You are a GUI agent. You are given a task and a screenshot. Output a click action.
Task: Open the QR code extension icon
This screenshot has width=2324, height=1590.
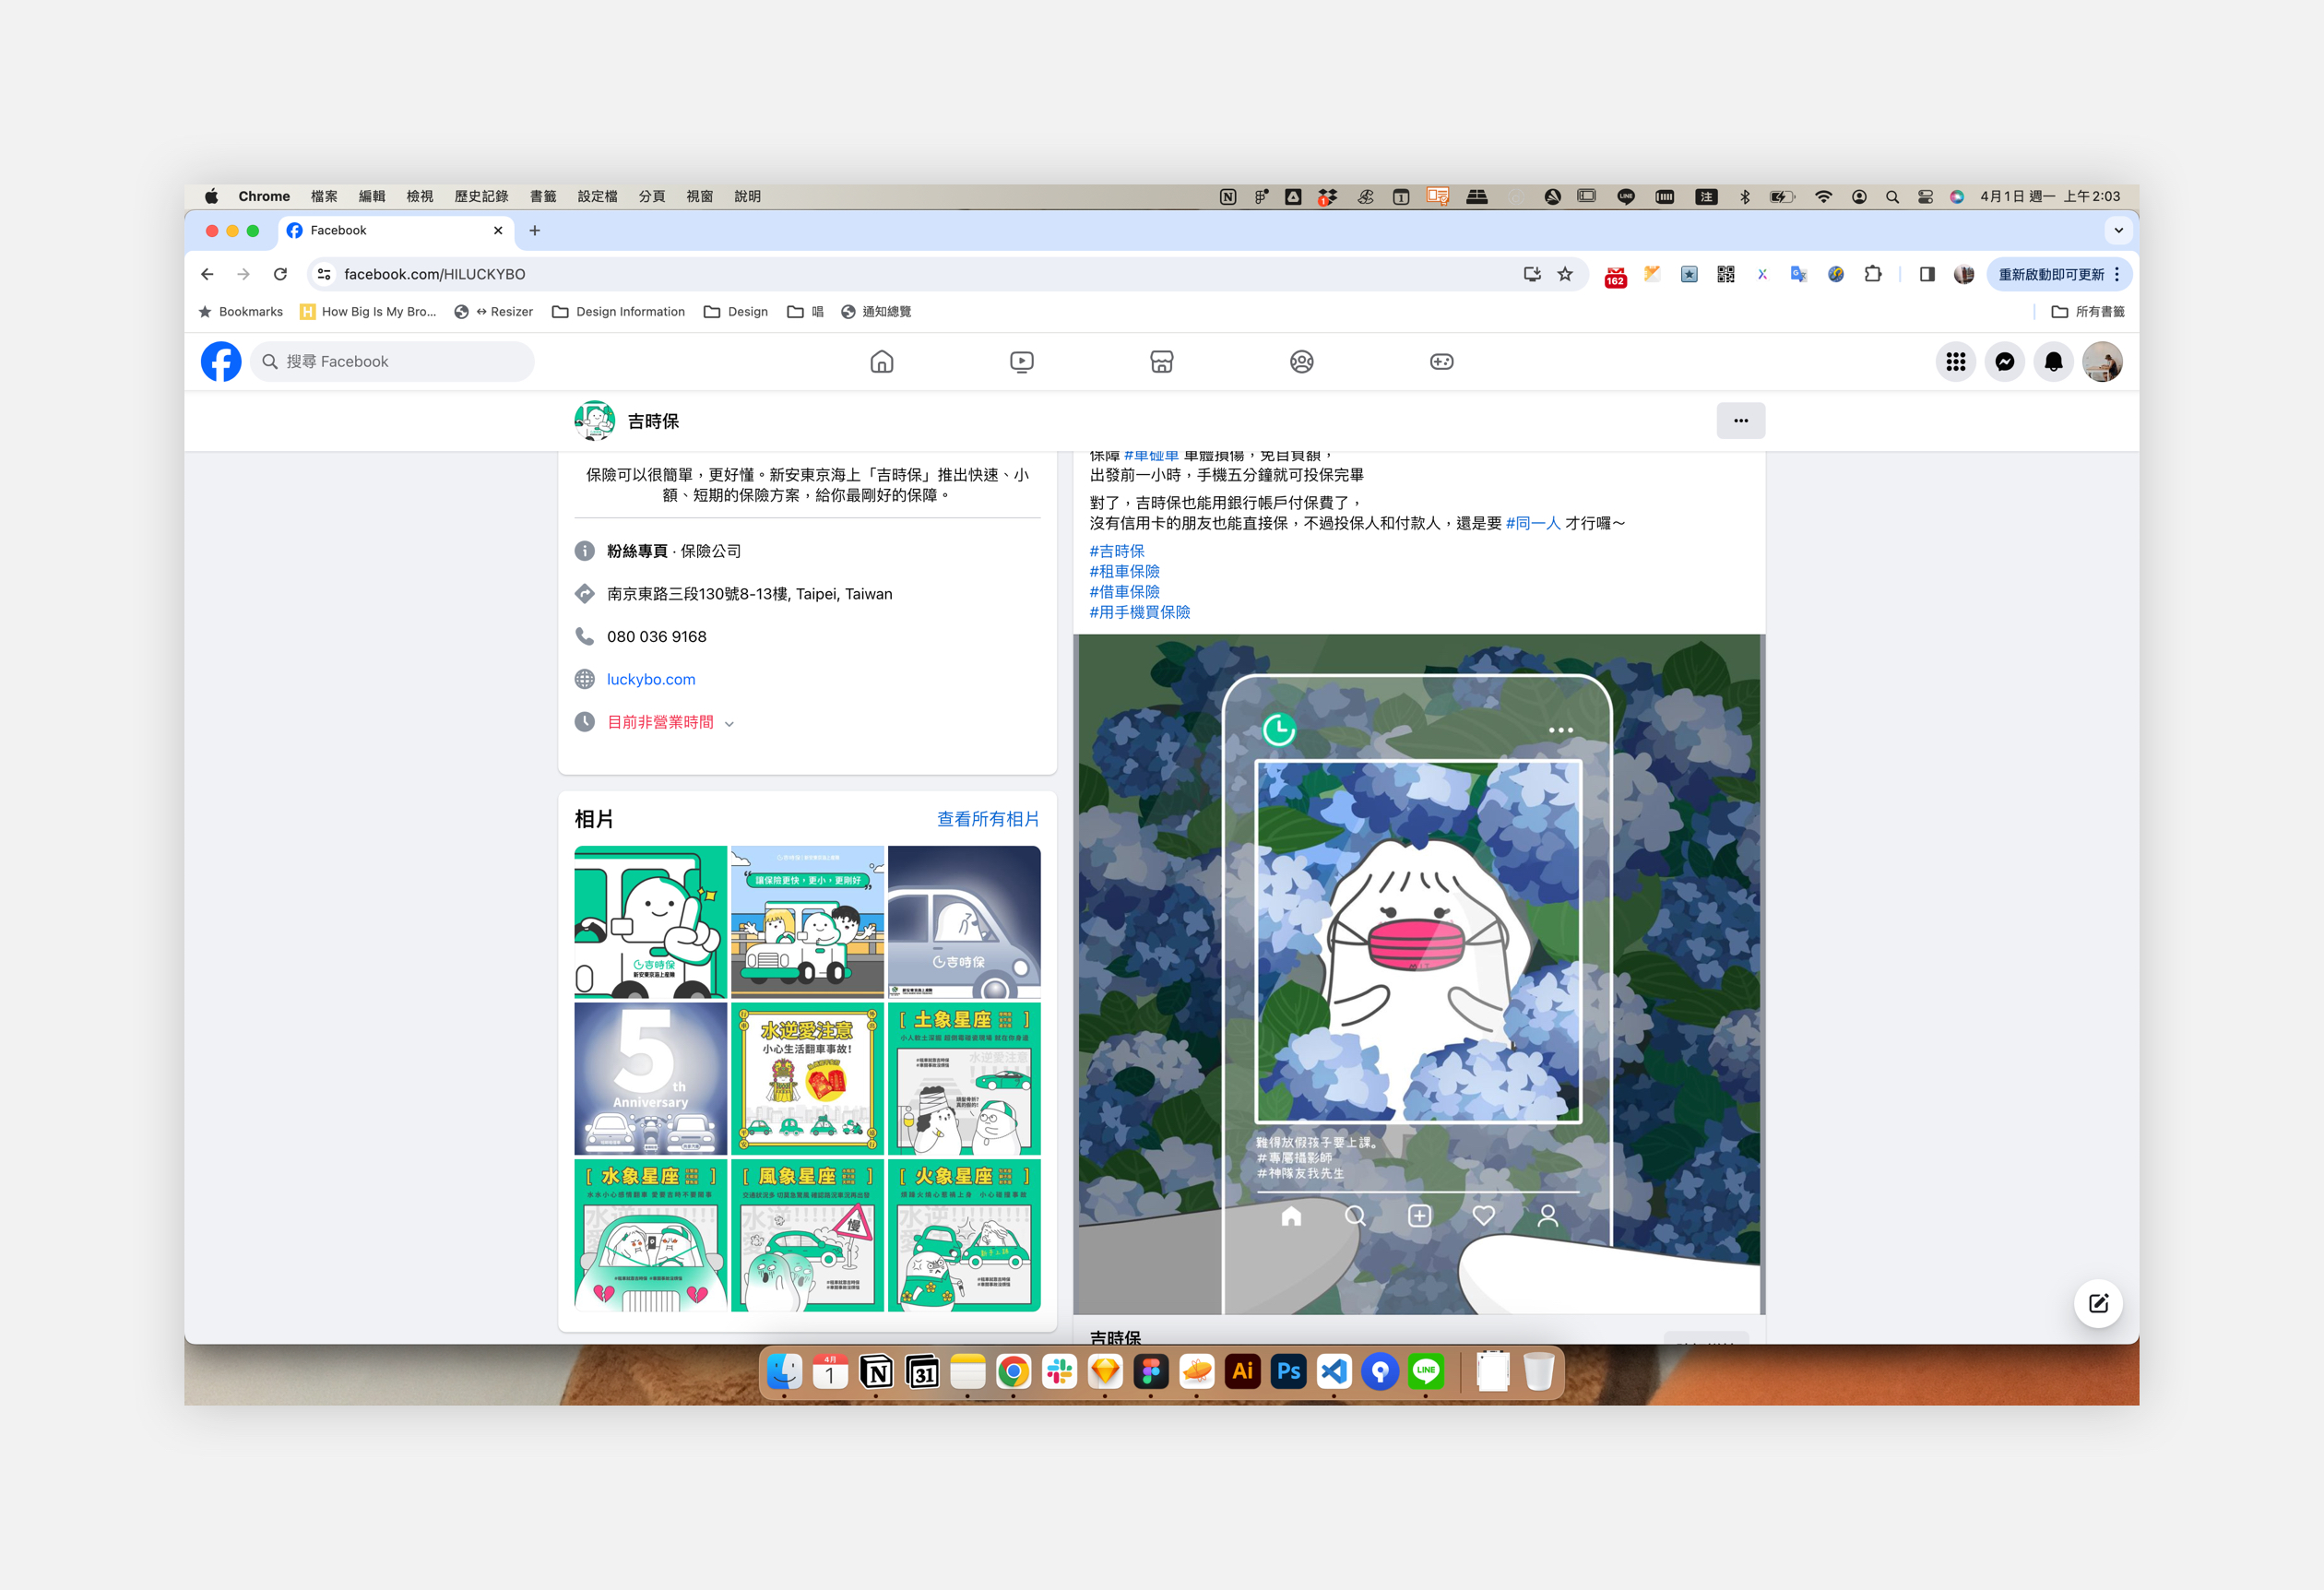[1726, 274]
